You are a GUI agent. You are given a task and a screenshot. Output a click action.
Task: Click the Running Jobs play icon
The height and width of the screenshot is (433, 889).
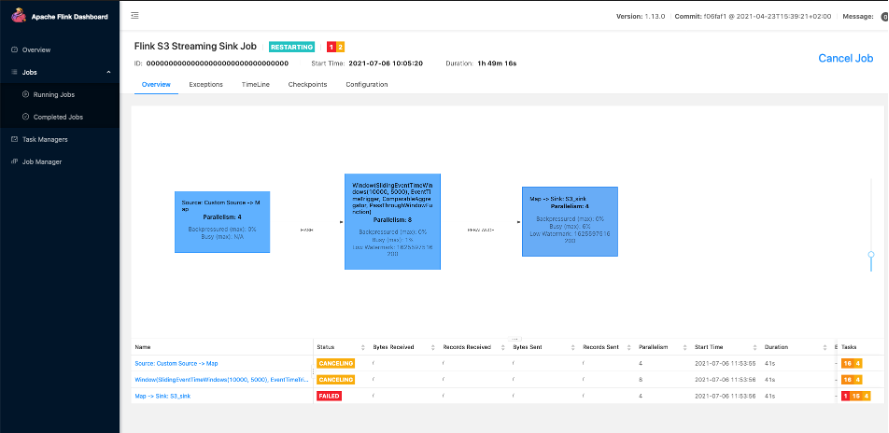pyautogui.click(x=26, y=94)
